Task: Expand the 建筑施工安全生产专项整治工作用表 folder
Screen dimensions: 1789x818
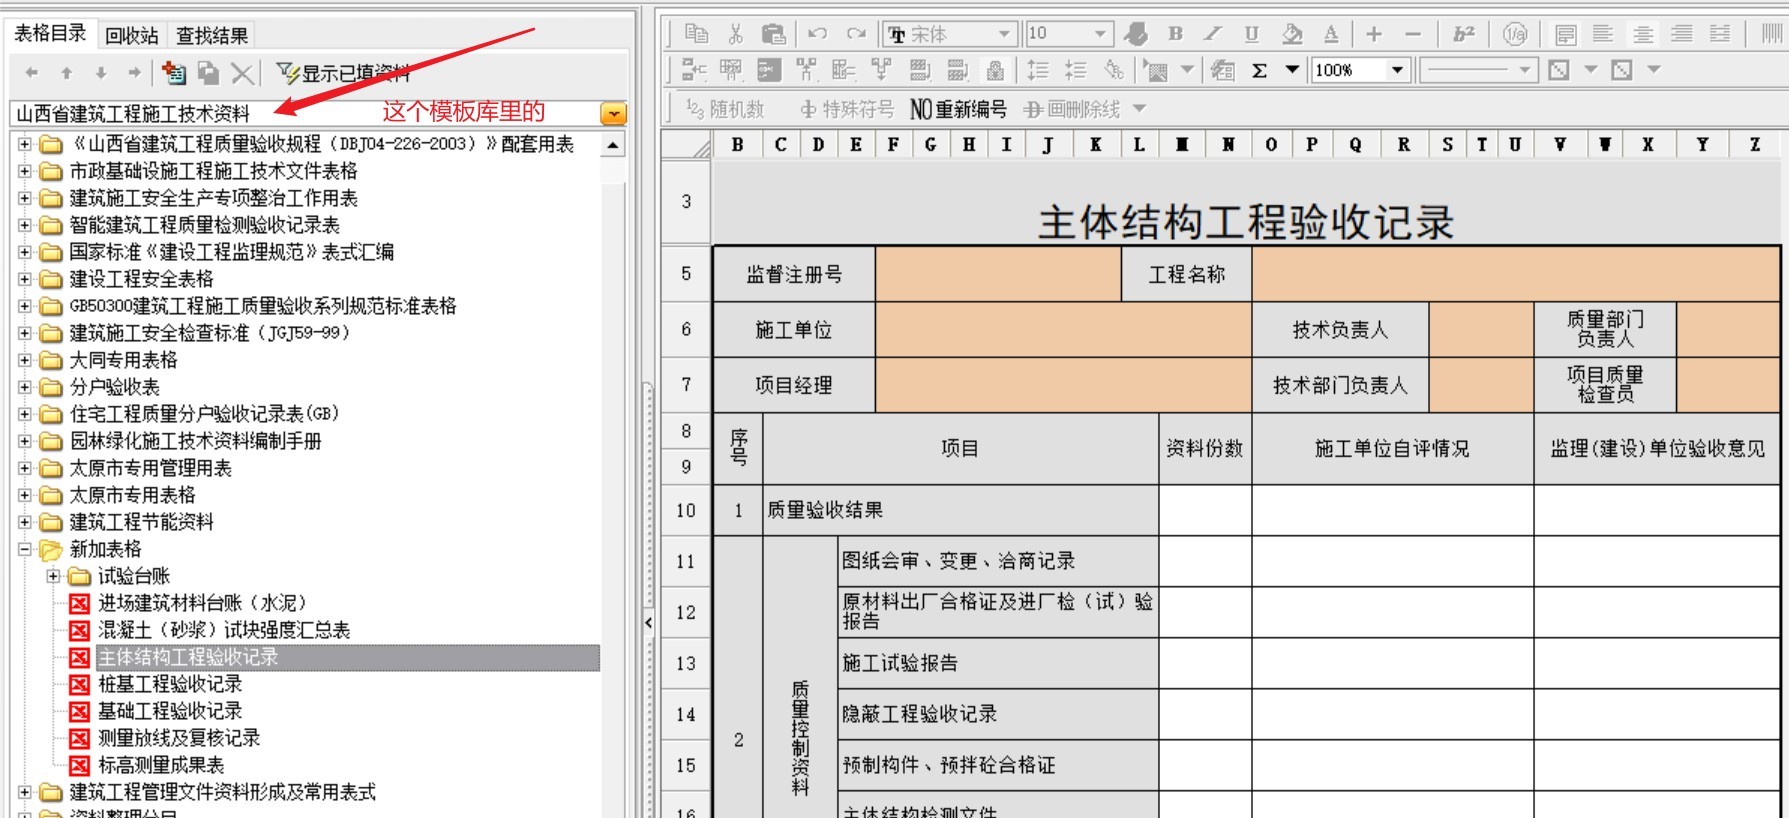Action: (x=24, y=199)
